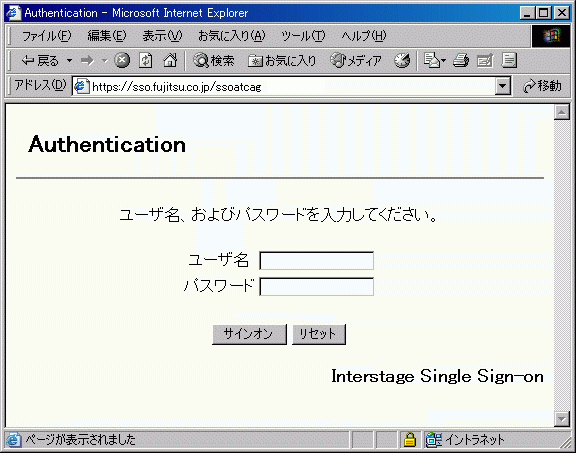Click the SSL lock icon in status bar
This screenshot has height=453, width=576.
coord(410,439)
